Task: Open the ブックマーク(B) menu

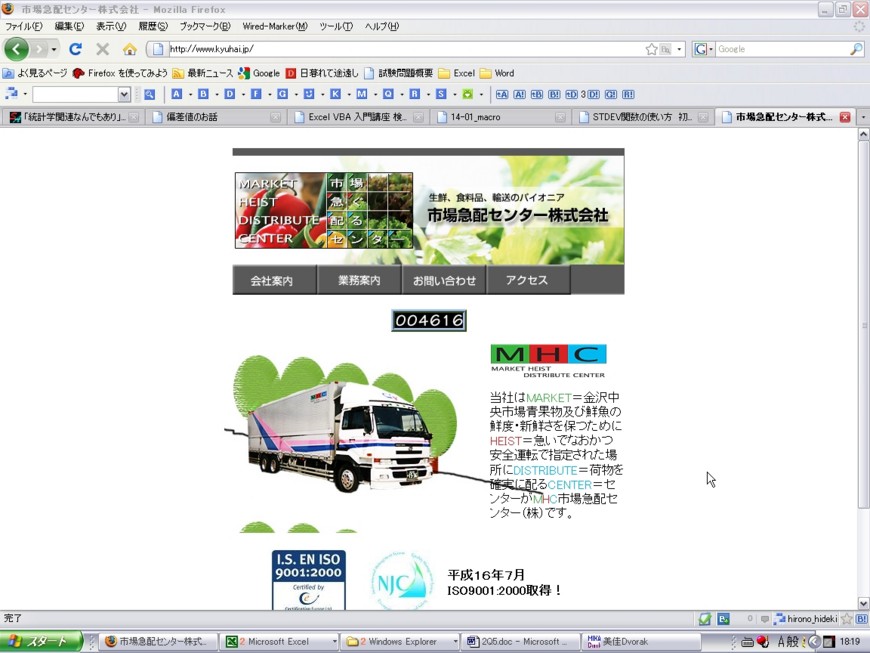Action: (204, 26)
